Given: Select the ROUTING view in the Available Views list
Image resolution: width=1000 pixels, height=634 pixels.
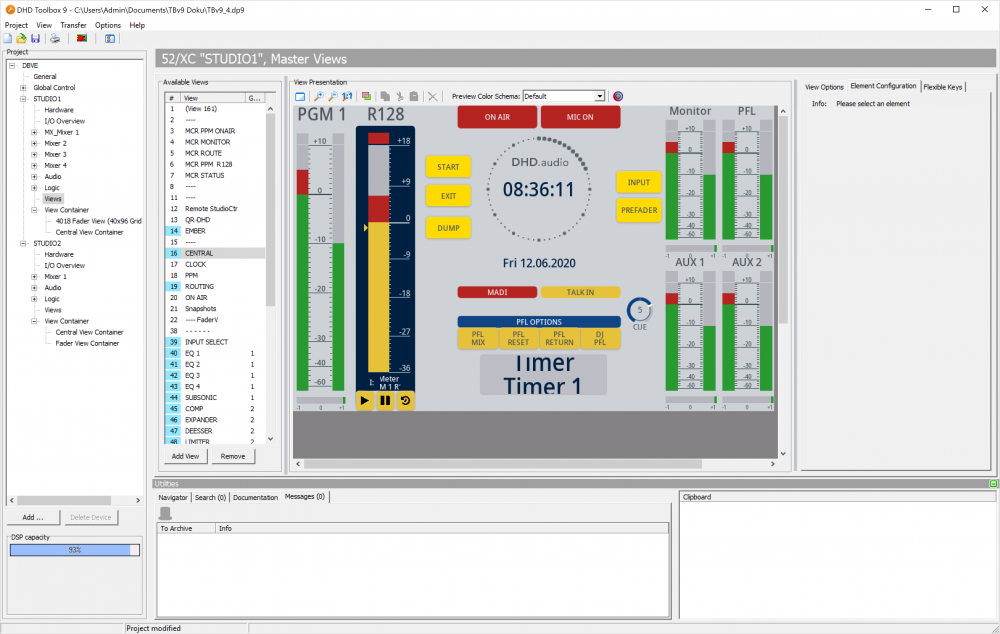Looking at the screenshot, I should (x=199, y=286).
